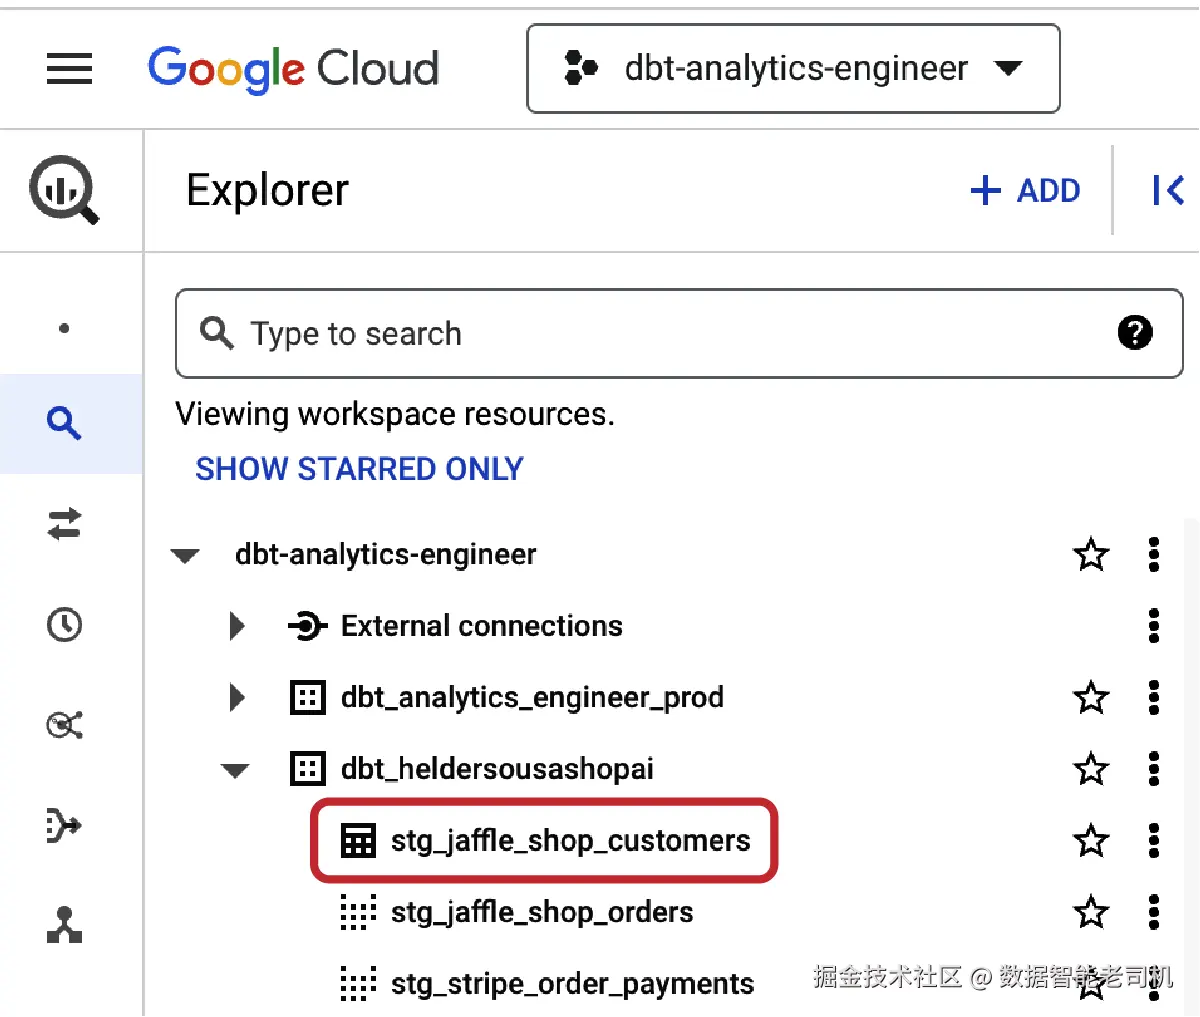Image resolution: width=1200 pixels, height=1017 pixels.
Task: Expand the External connections node
Action: [x=237, y=626]
